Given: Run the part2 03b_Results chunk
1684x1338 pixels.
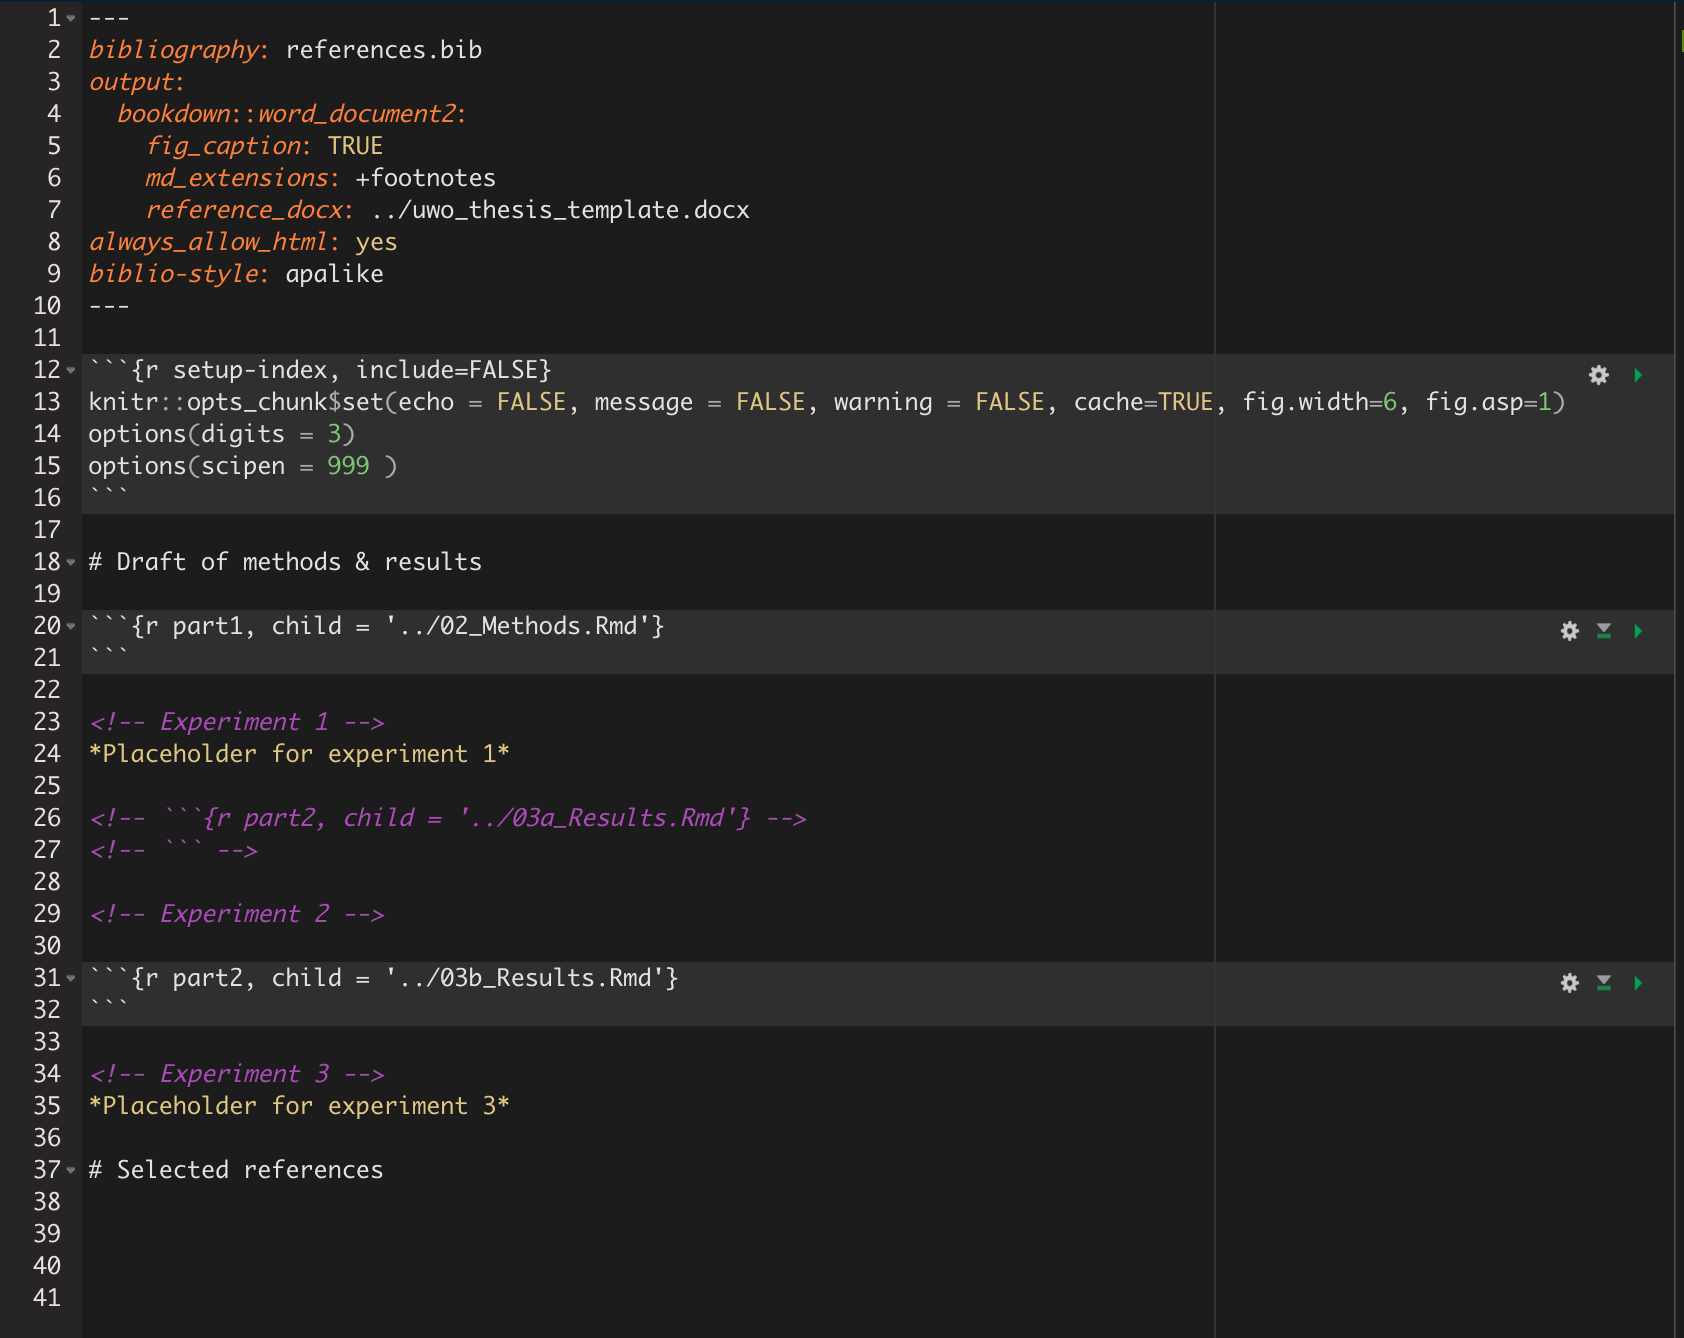Looking at the screenshot, I should [x=1638, y=983].
